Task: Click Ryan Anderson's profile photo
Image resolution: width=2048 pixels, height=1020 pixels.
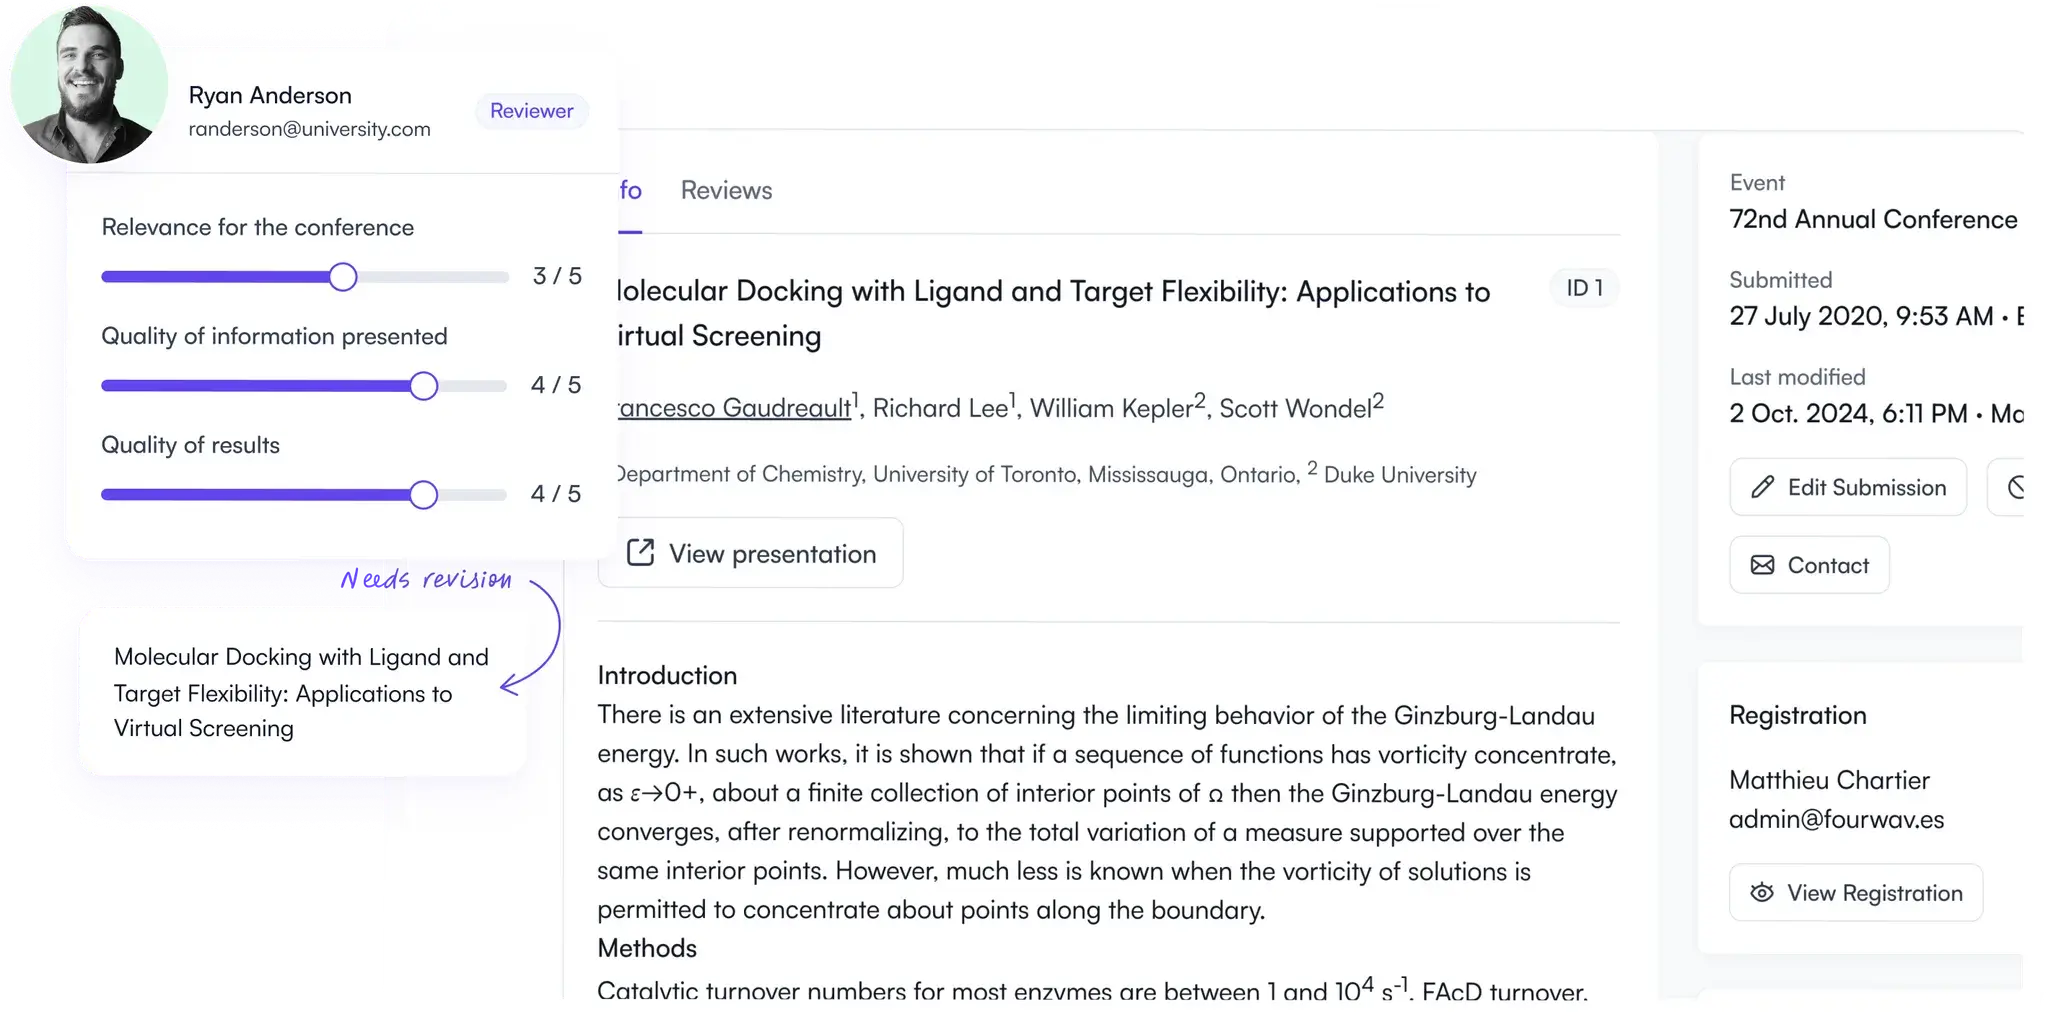Action: [88, 88]
